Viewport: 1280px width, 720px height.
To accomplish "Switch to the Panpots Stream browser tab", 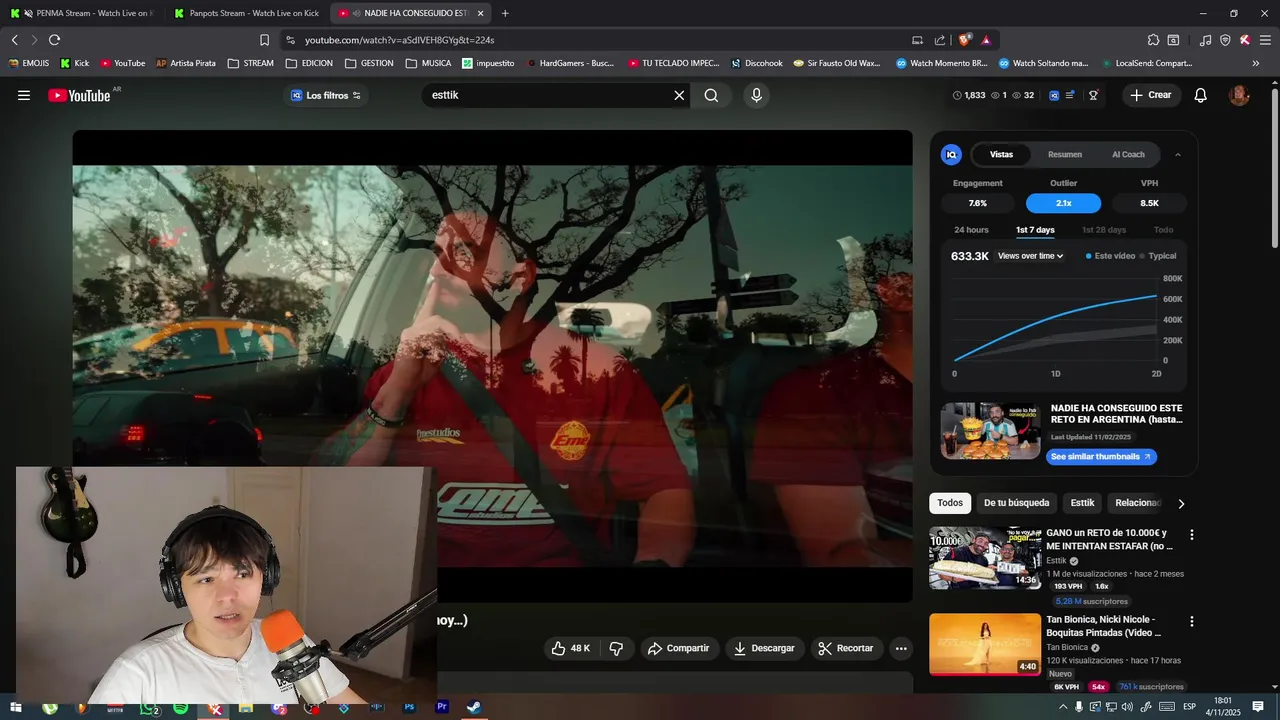I will (246, 13).
